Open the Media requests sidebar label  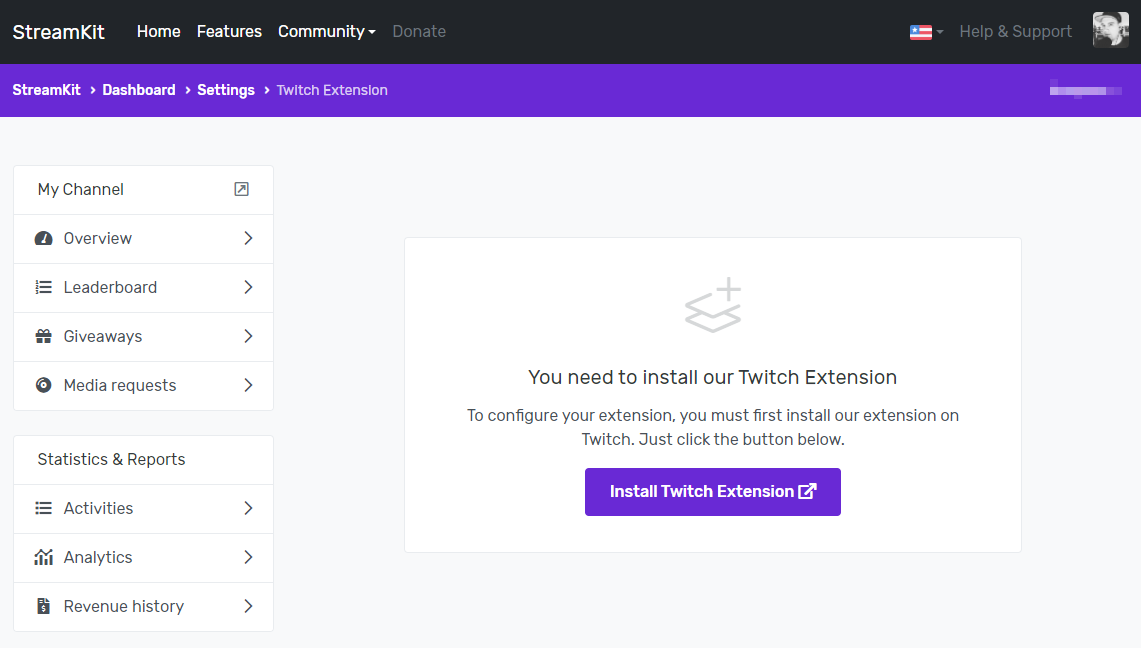click(120, 385)
